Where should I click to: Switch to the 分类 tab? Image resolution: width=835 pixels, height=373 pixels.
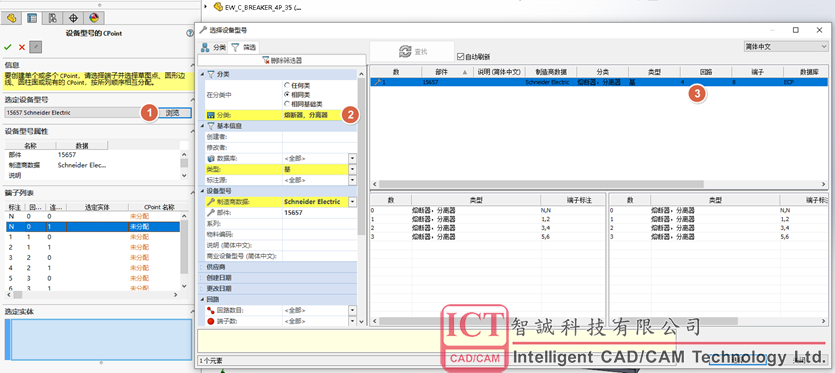point(214,47)
